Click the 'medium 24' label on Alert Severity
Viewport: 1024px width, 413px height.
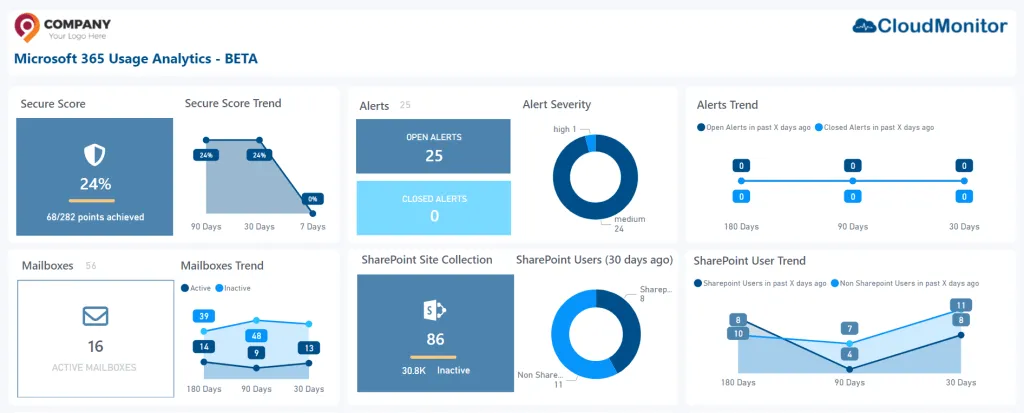click(629, 223)
